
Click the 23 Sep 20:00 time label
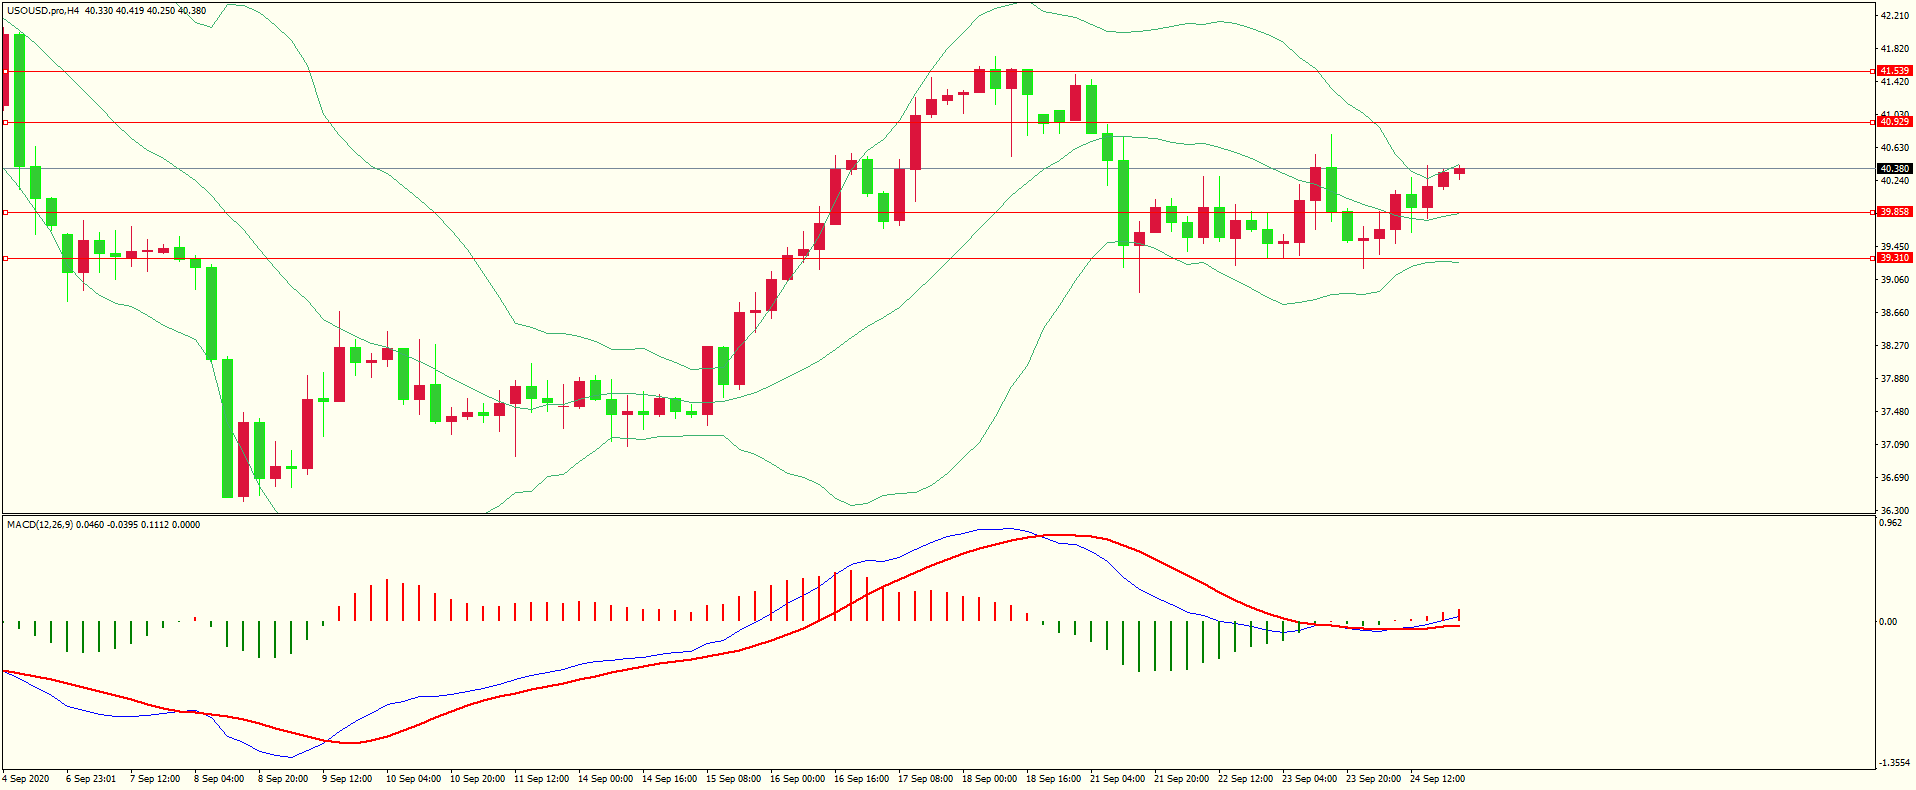coord(1373,779)
